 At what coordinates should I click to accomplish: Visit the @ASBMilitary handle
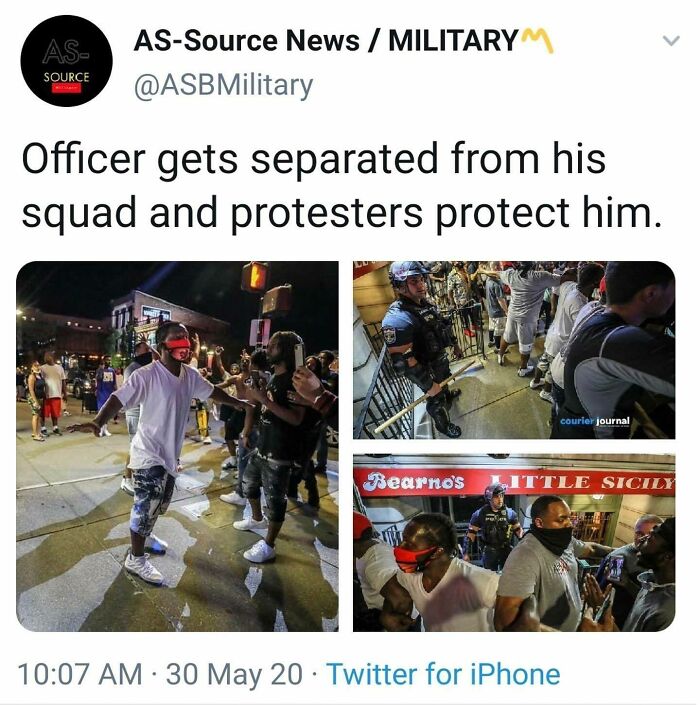pyautogui.click(x=223, y=85)
